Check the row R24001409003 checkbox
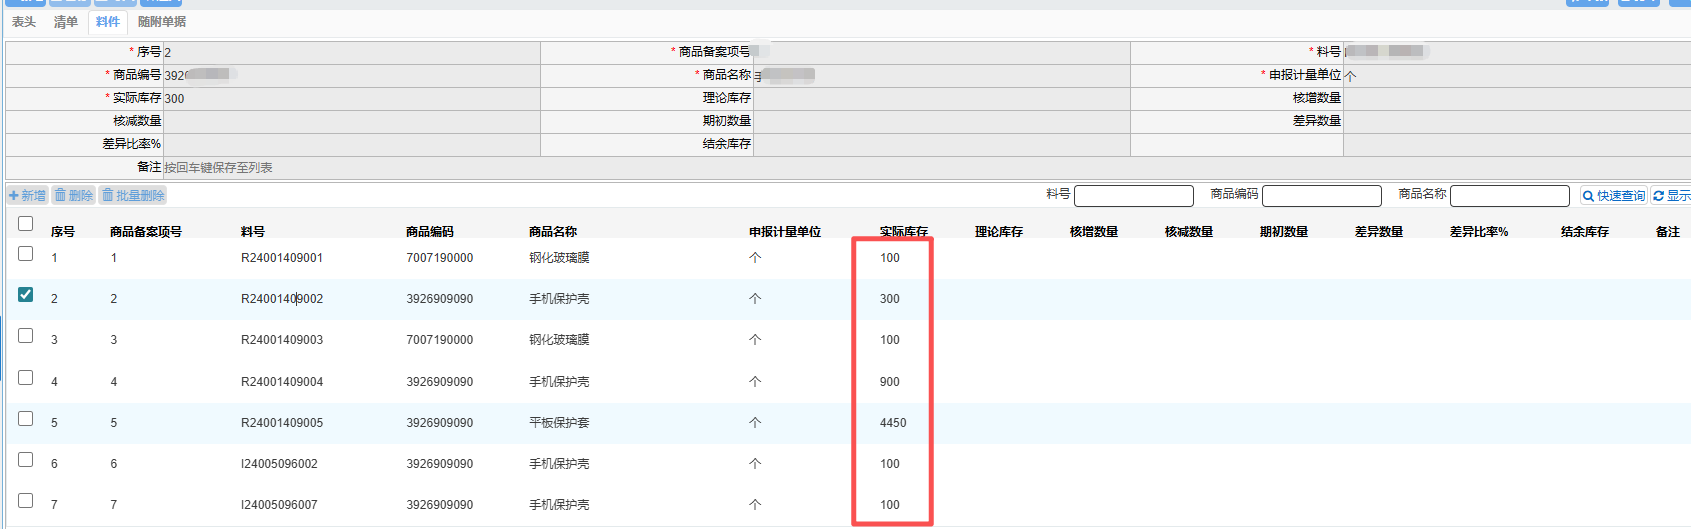The height and width of the screenshot is (529, 1691). pos(26,336)
